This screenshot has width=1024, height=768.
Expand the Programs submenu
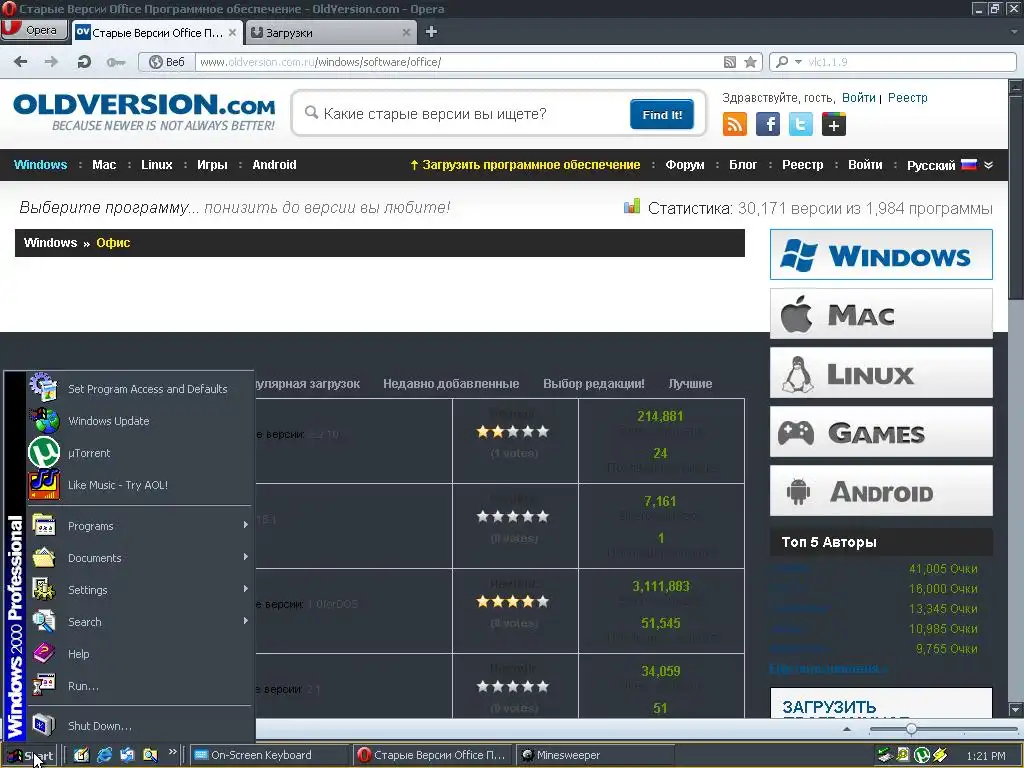140,526
